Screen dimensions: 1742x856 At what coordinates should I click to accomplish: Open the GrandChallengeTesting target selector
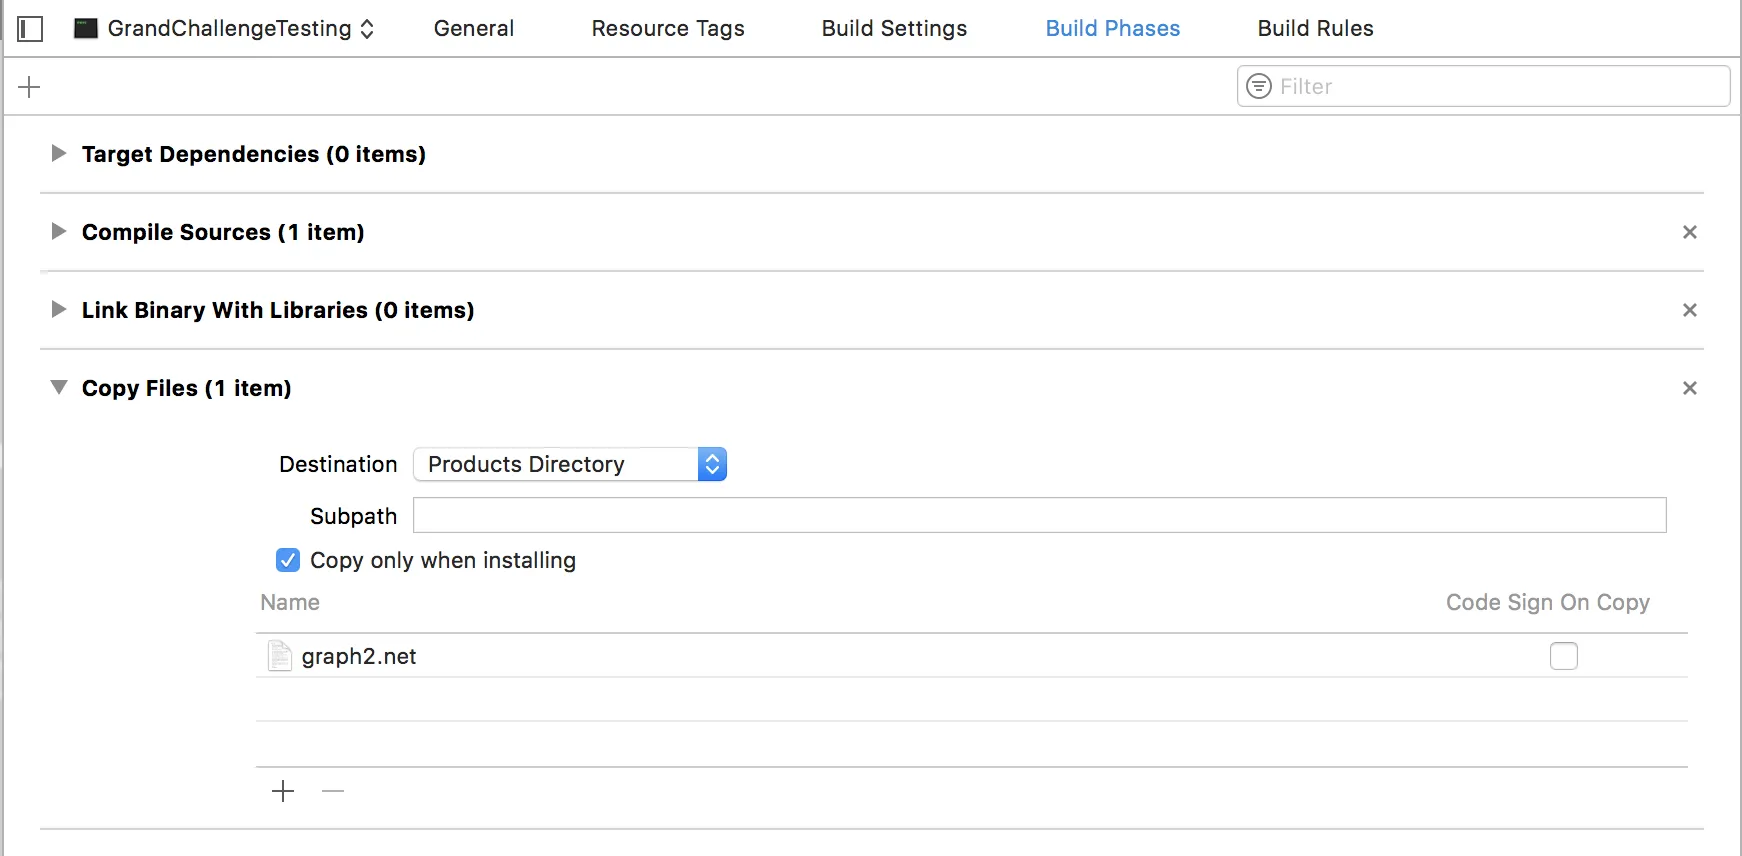point(227,29)
